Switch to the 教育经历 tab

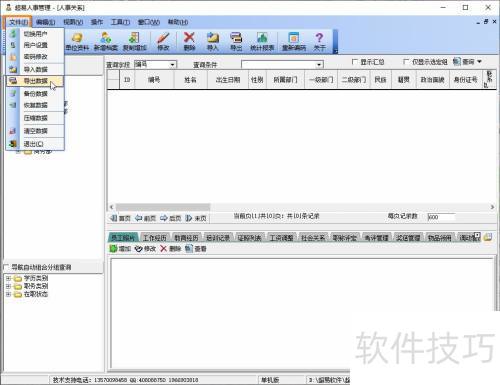click(x=186, y=238)
